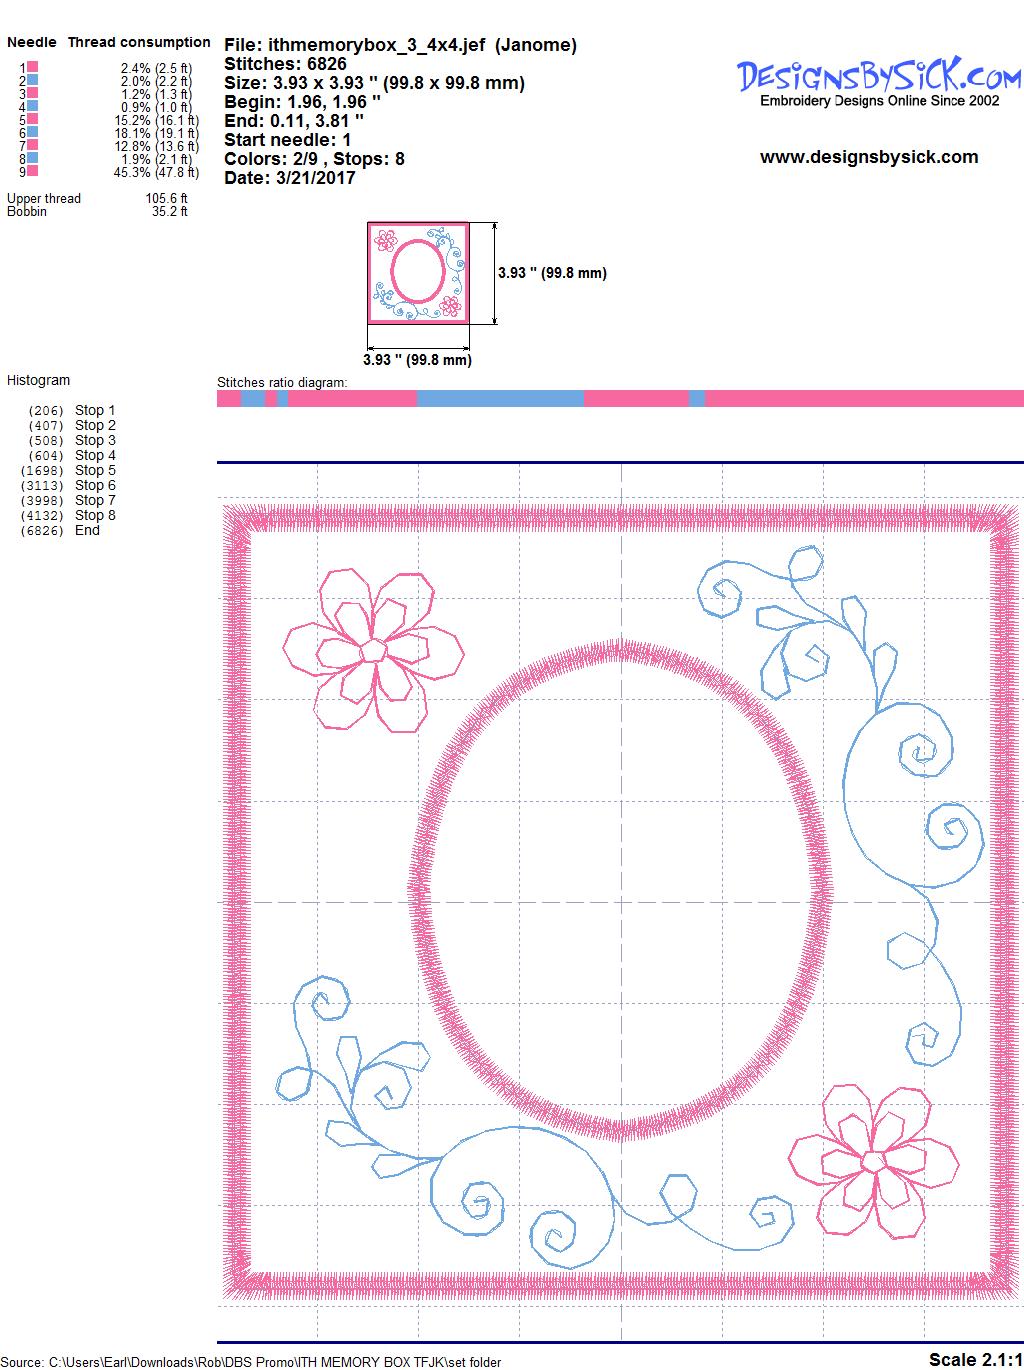The width and height of the screenshot is (1024, 1370).
Task: Click the Thread consumption column header
Action: pyautogui.click(x=139, y=42)
